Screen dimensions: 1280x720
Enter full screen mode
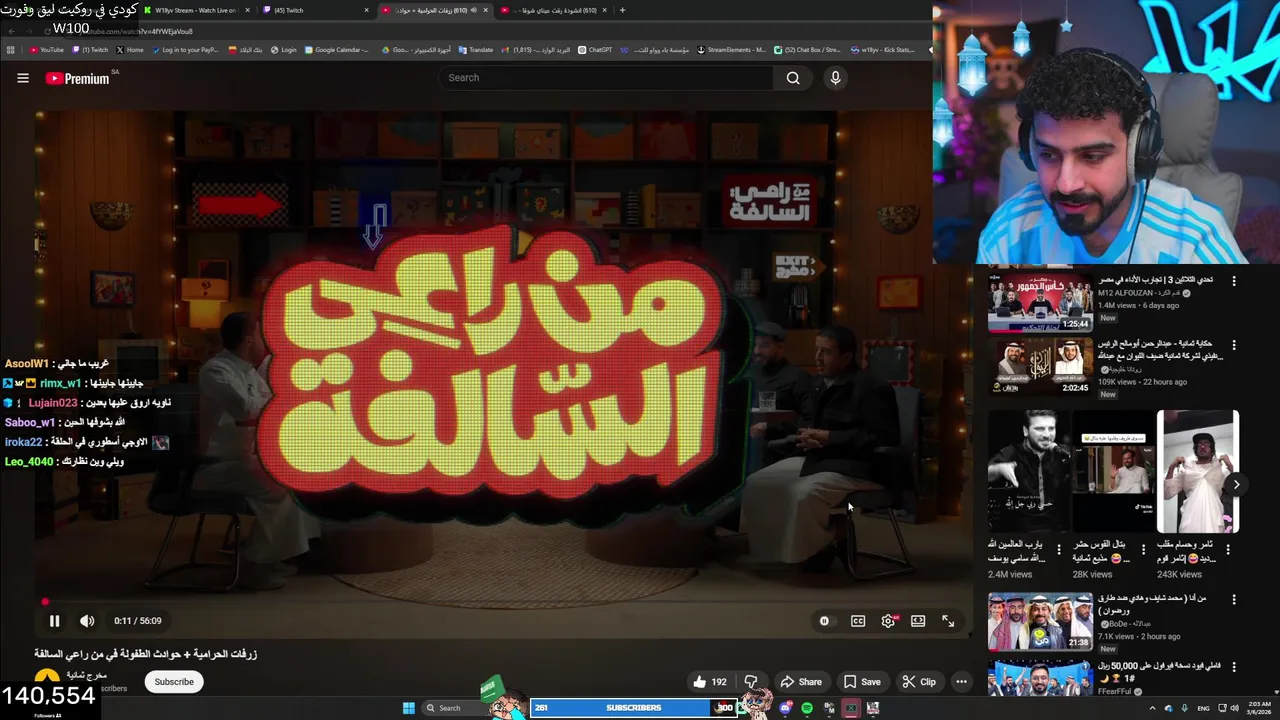pyautogui.click(x=948, y=621)
